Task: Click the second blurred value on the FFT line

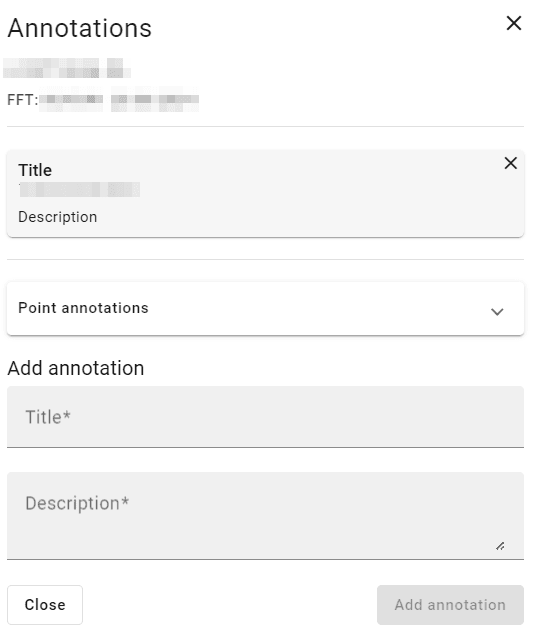Action: point(155,99)
